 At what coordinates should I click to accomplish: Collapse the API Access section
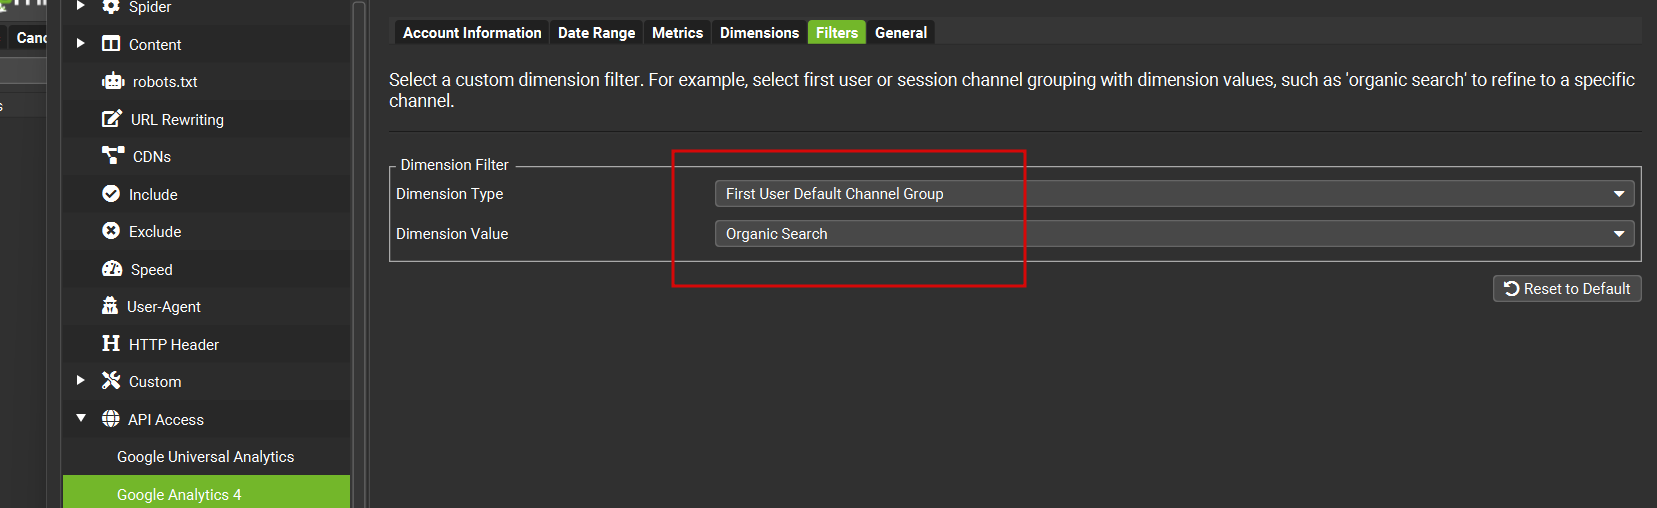(81, 419)
